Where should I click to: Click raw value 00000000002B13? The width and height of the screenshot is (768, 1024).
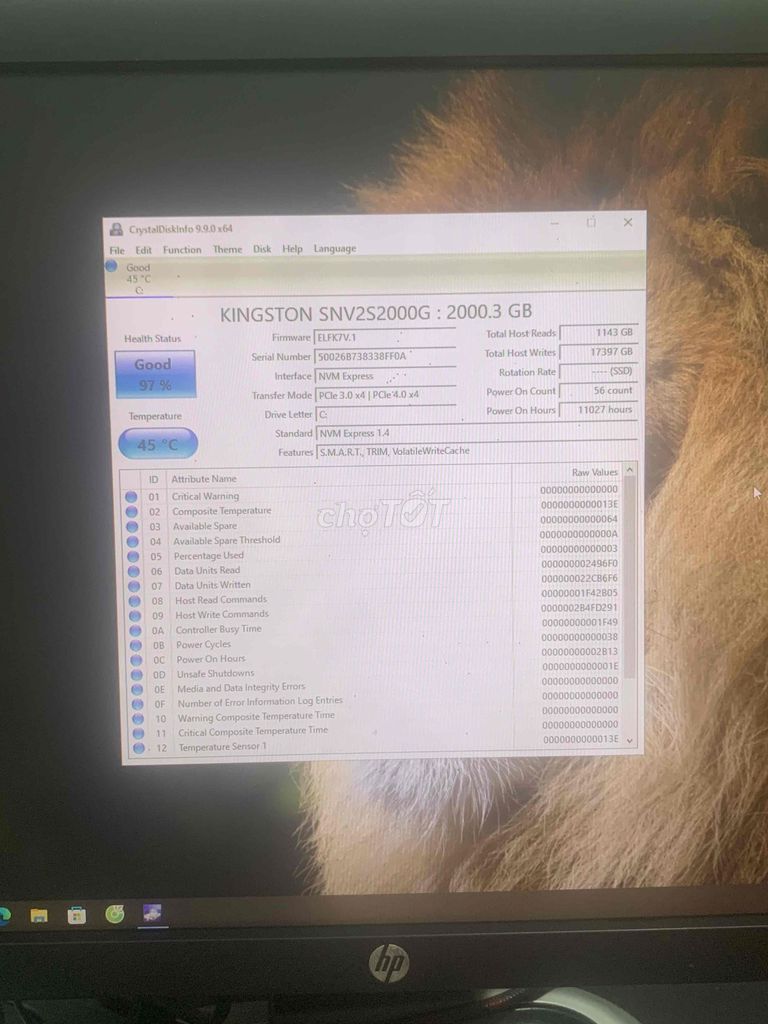[579, 652]
